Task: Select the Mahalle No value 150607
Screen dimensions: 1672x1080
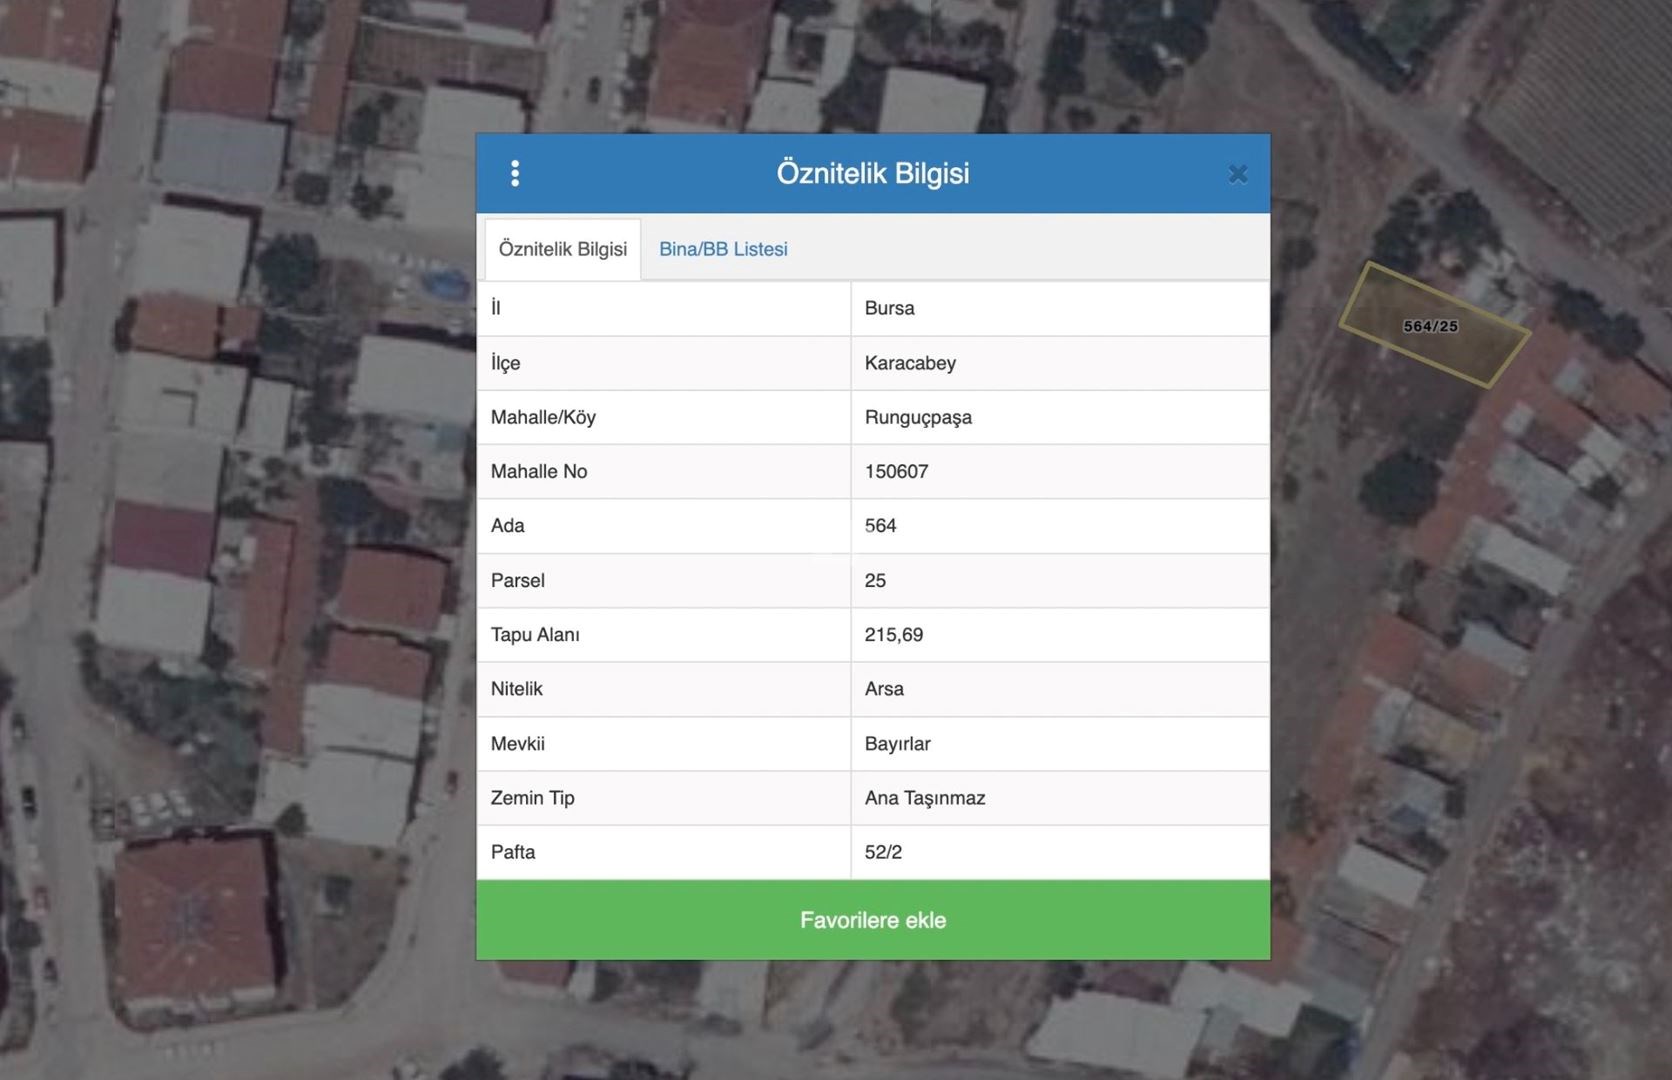Action: tap(896, 471)
